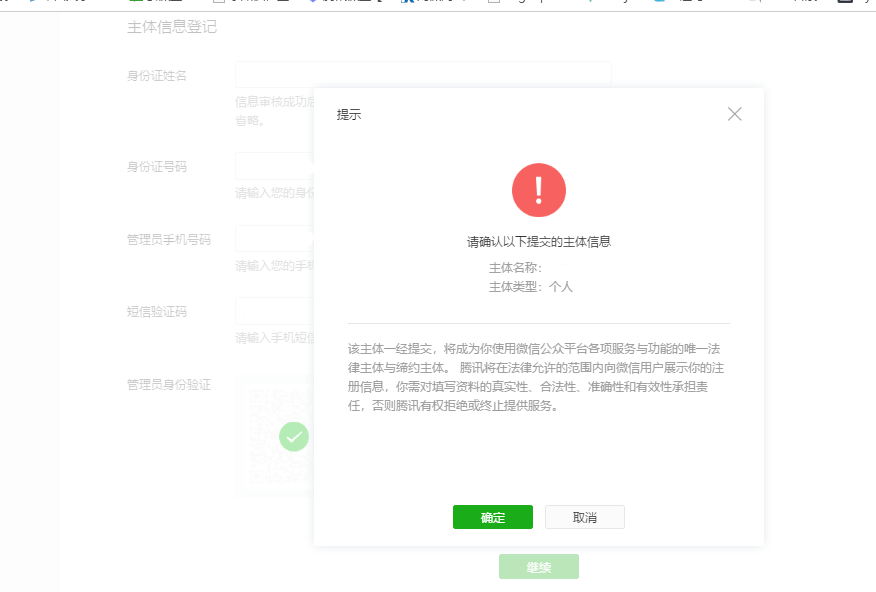
Task: Focus the 管理员手机号码 input field
Action: pos(274,239)
